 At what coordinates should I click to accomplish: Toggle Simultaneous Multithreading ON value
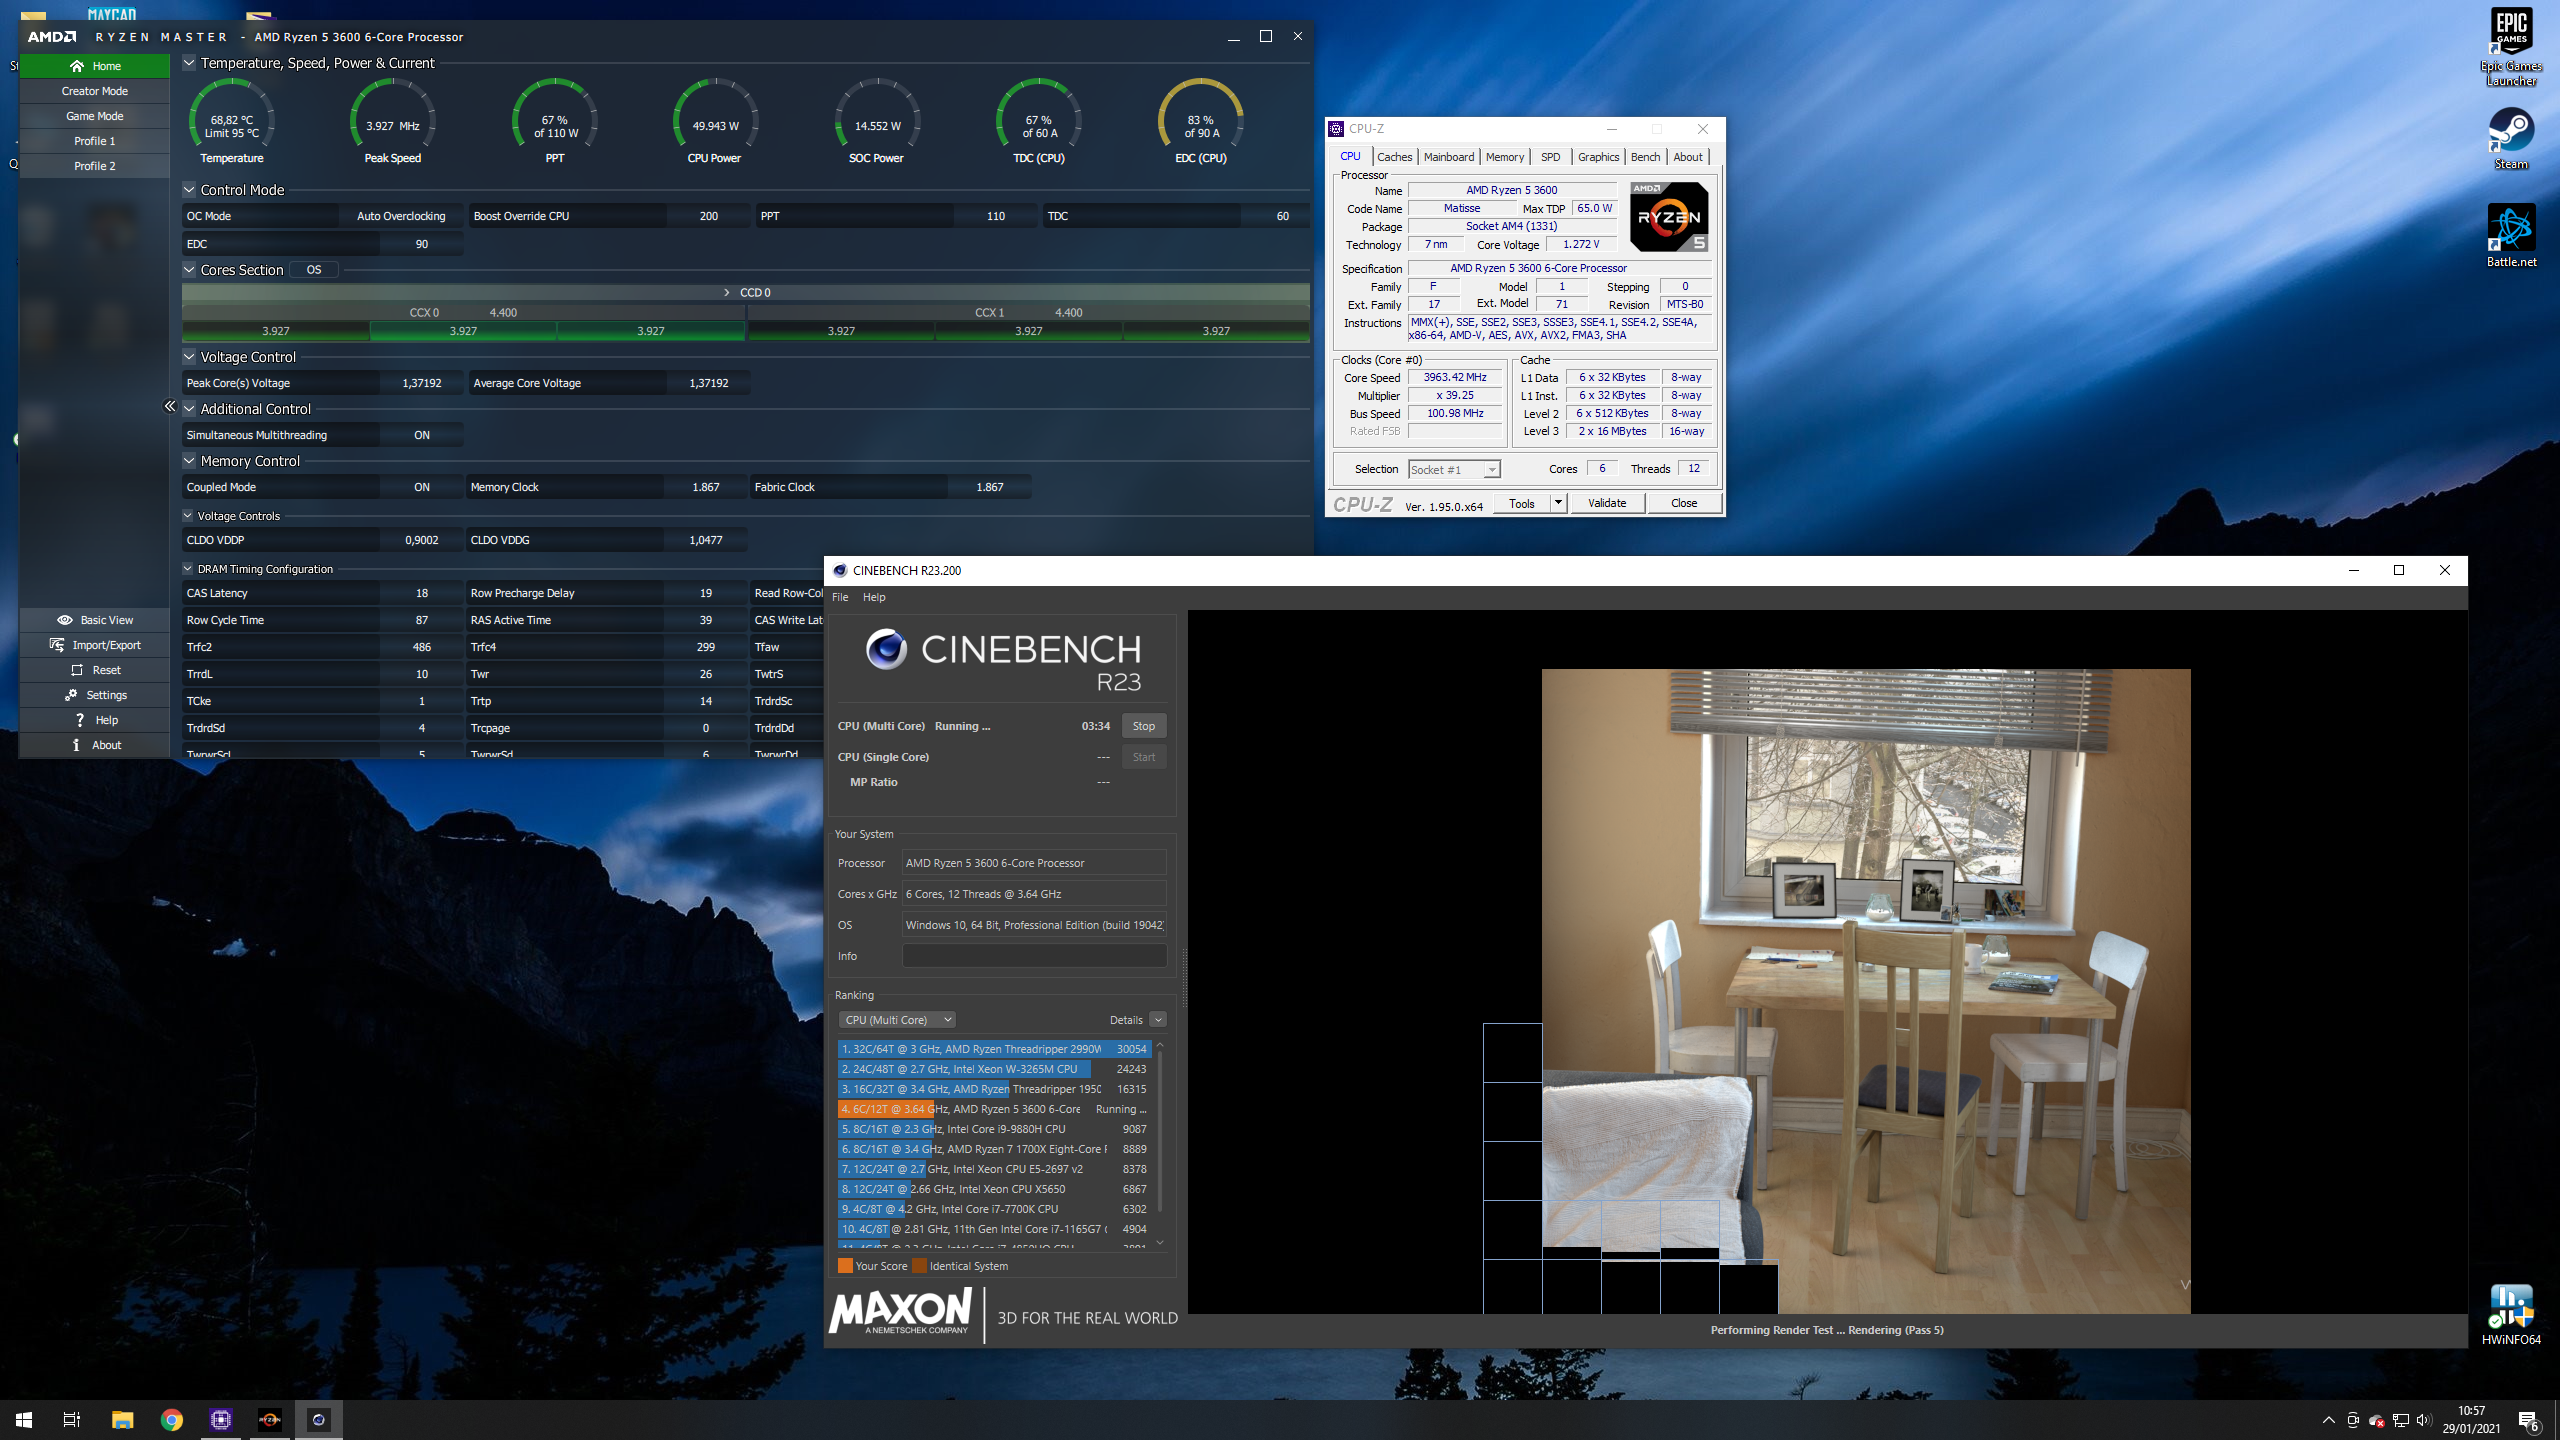point(421,435)
